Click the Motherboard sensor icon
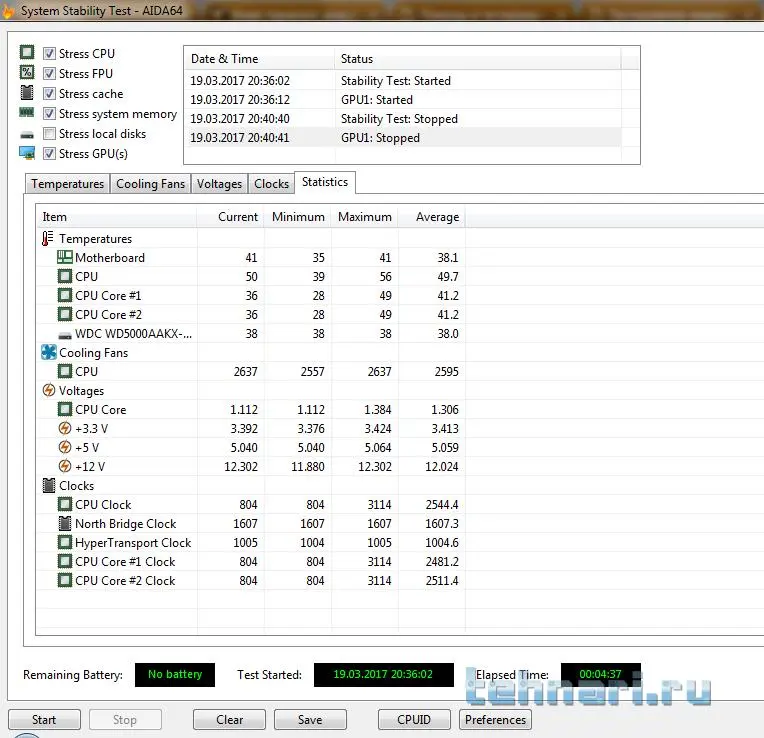 click(65, 258)
